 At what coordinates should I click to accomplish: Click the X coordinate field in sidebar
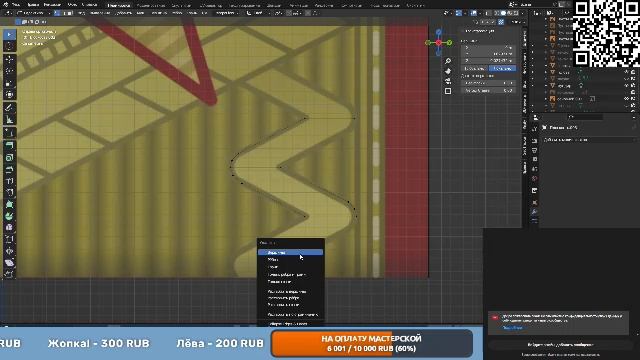(489, 47)
